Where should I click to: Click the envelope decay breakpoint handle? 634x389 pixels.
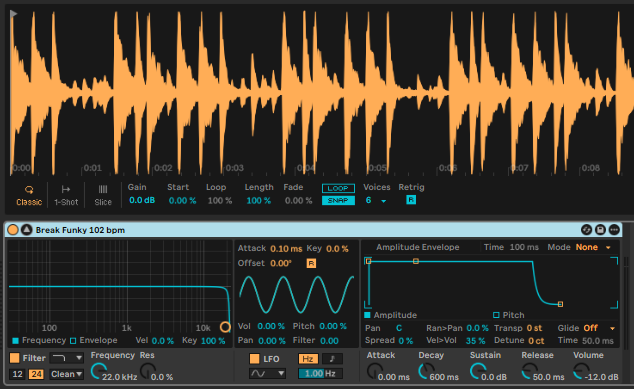[x=416, y=262]
